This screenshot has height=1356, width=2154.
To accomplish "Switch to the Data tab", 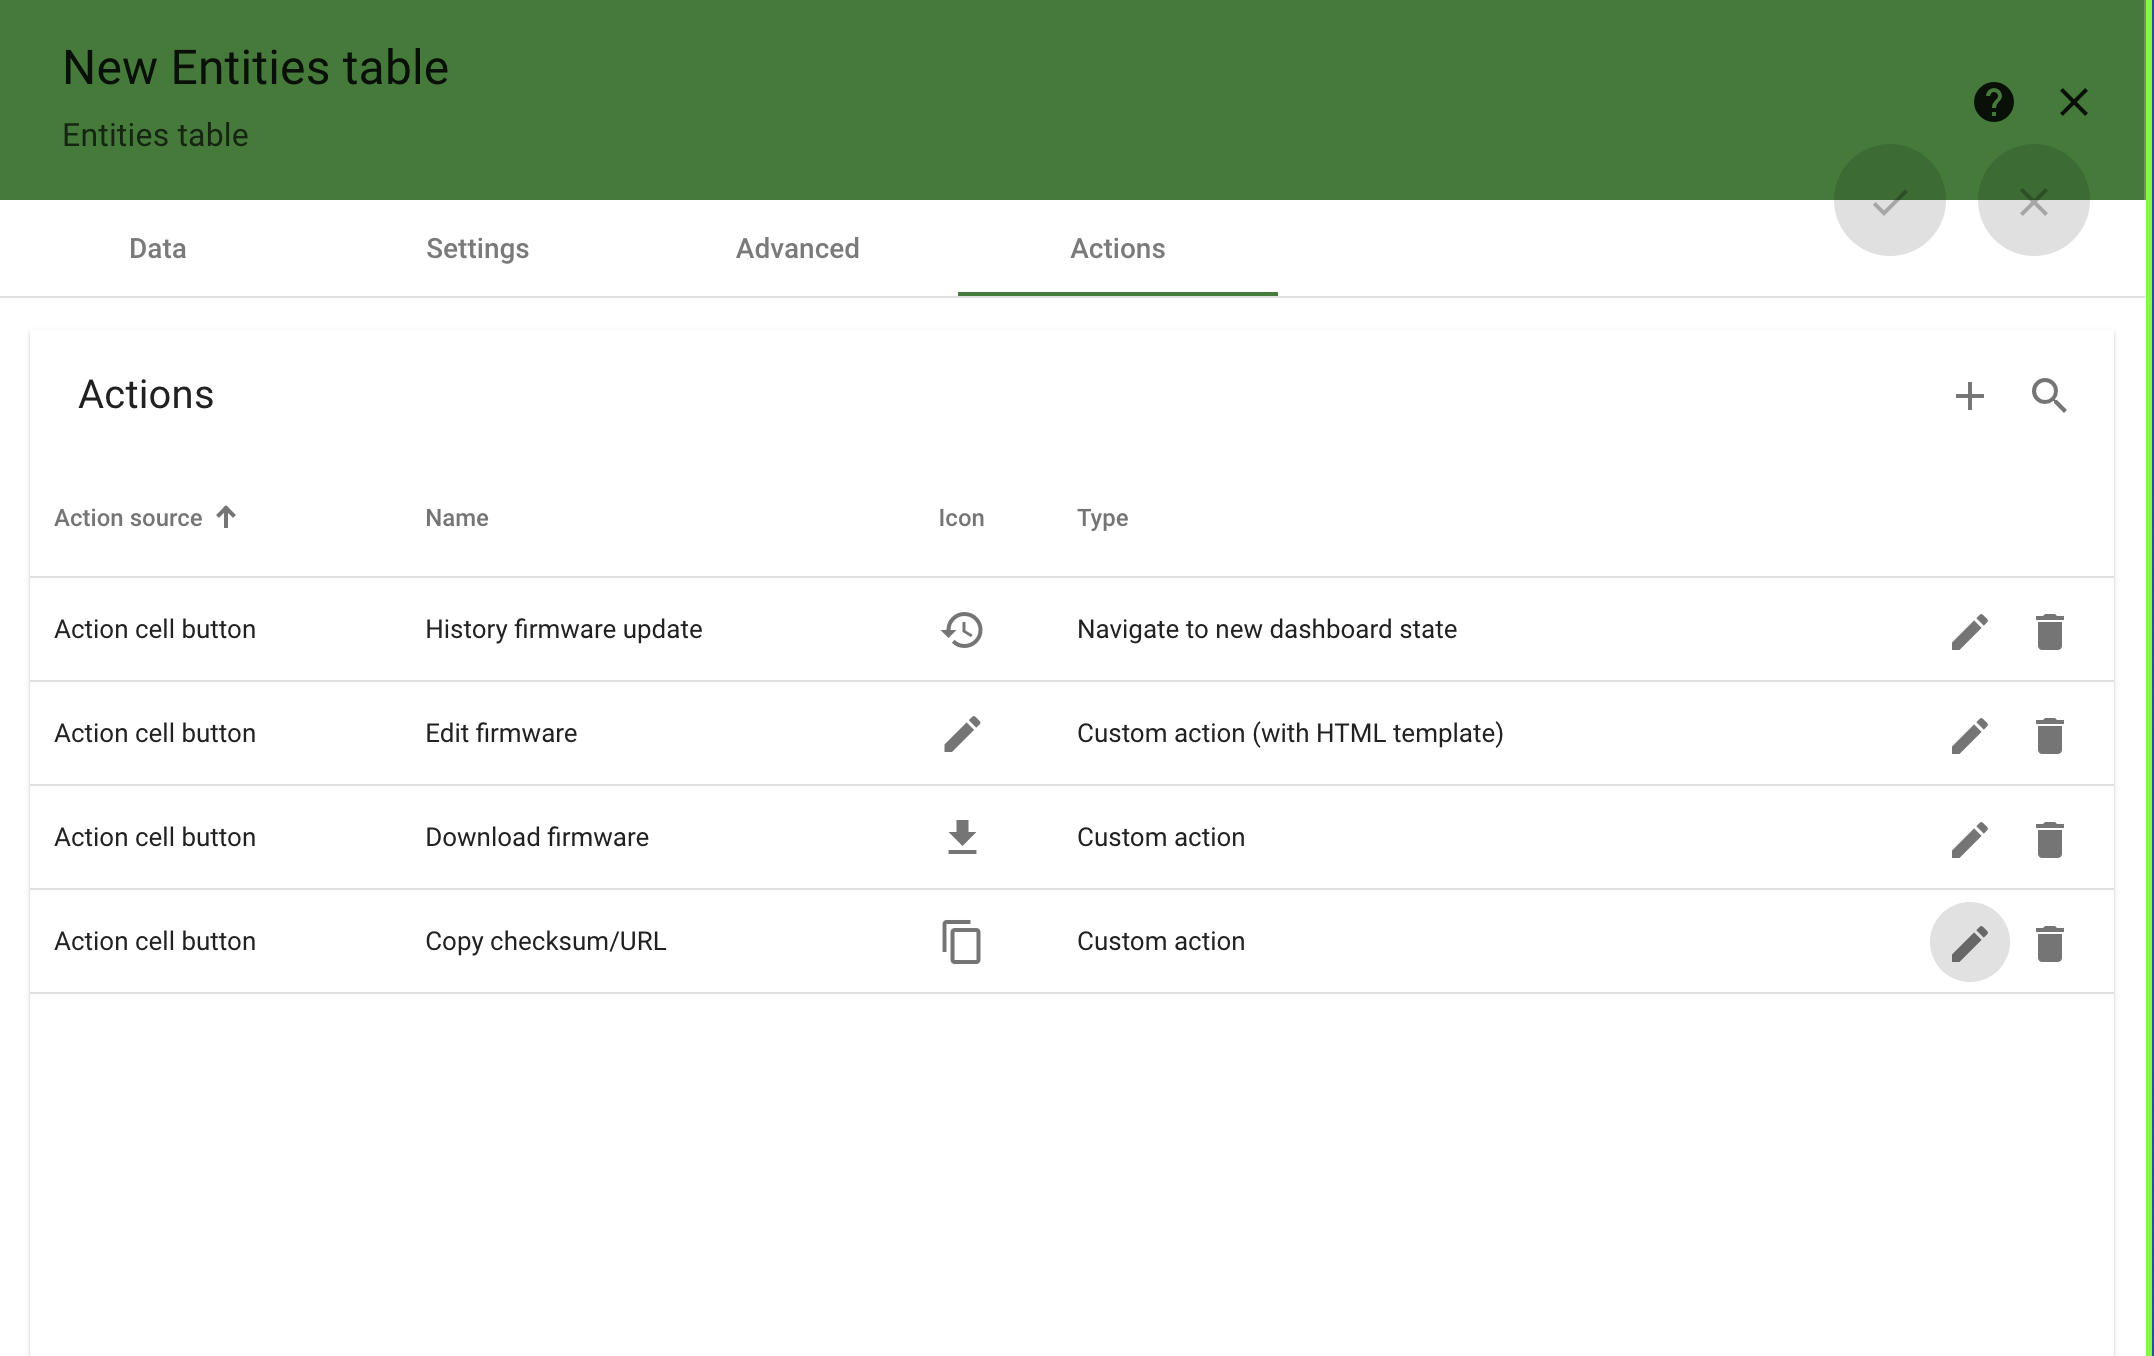I will (158, 248).
